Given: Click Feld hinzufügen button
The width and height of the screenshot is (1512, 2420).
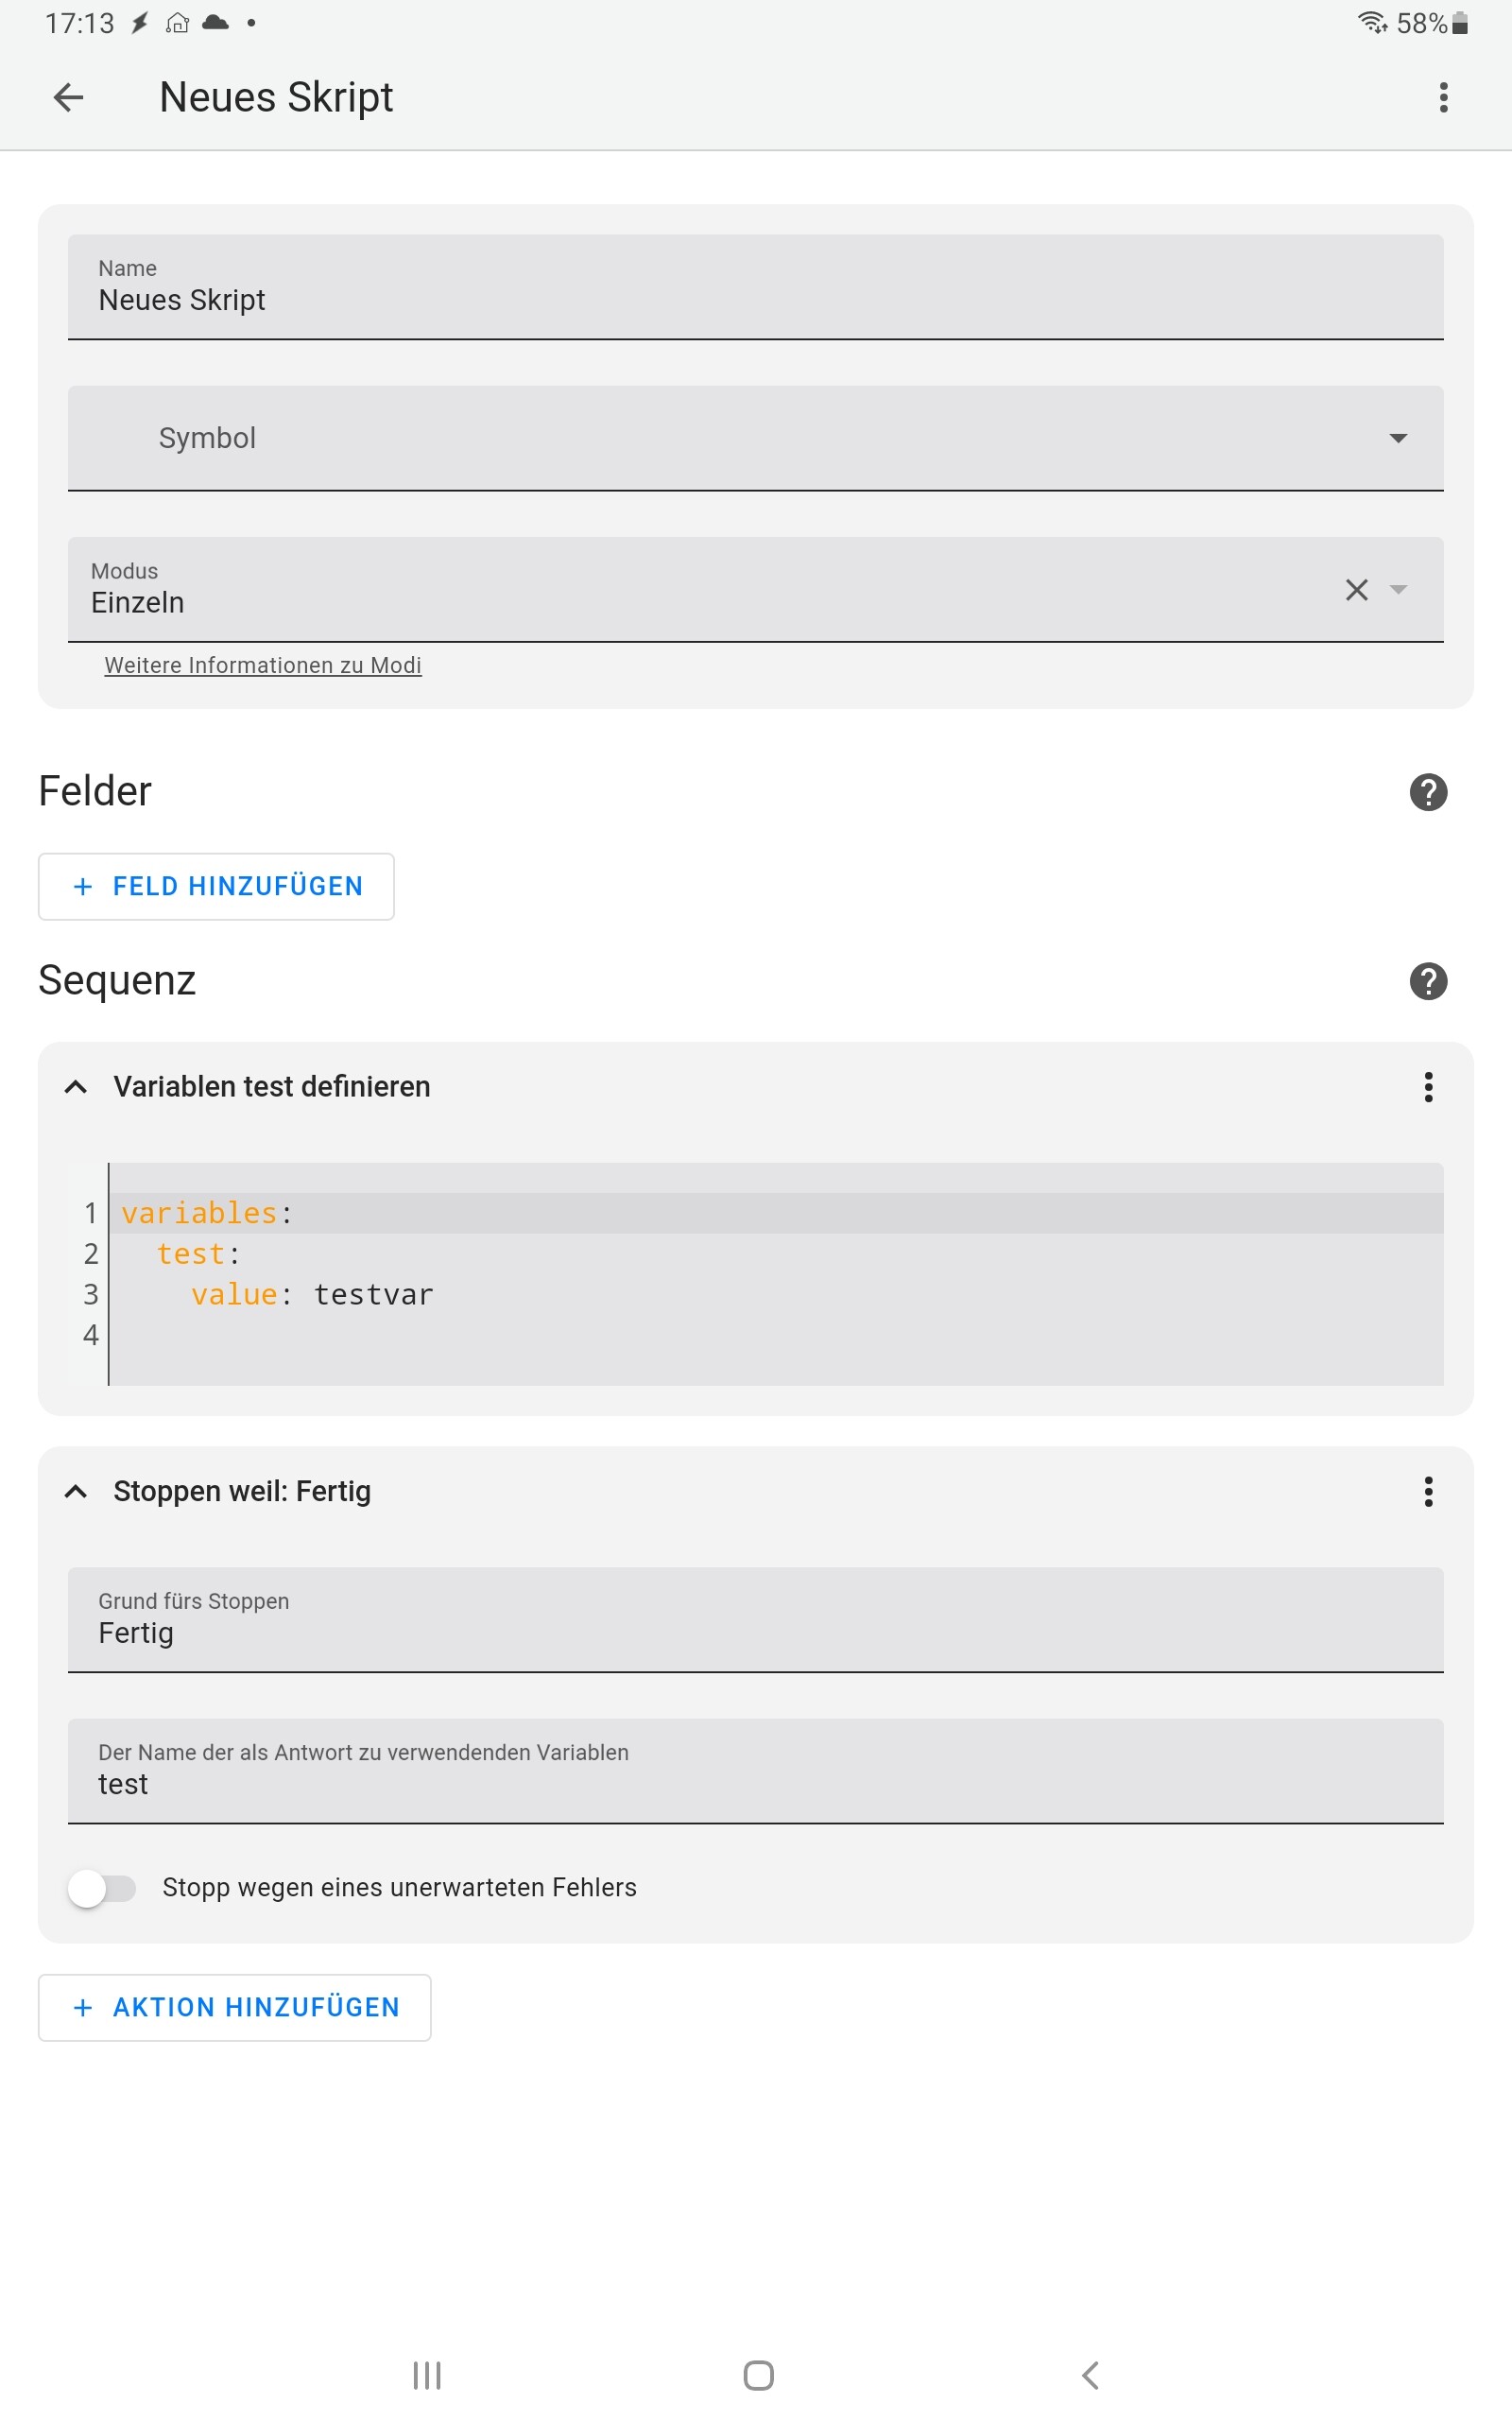Looking at the screenshot, I should pyautogui.click(x=216, y=886).
